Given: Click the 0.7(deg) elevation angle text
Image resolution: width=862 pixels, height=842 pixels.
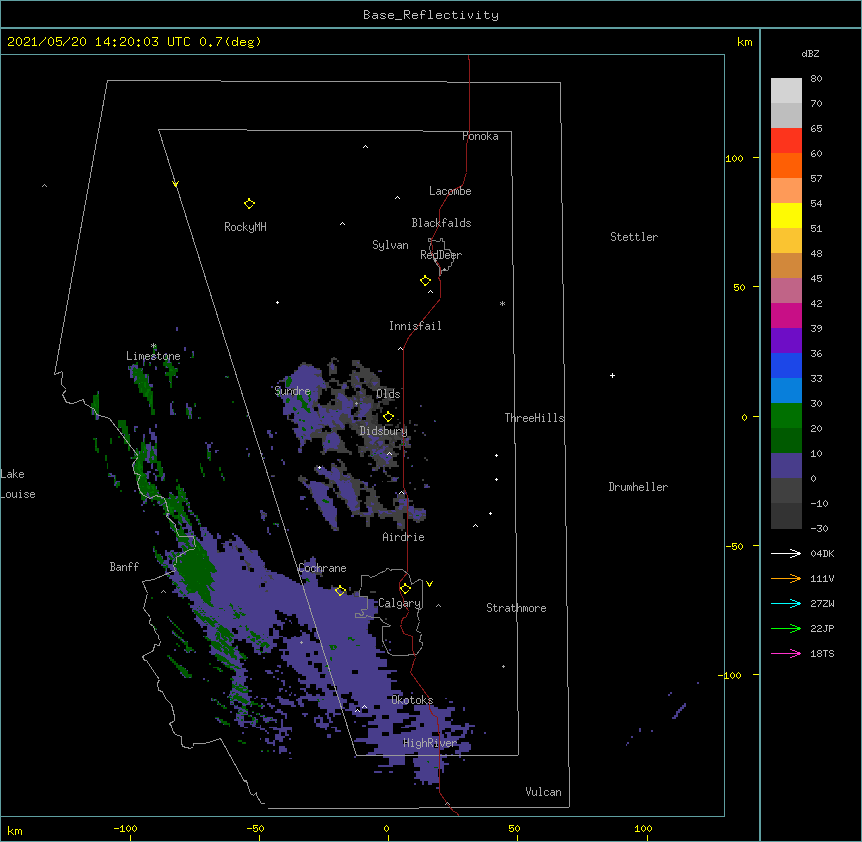Looking at the screenshot, I should coord(230,42).
